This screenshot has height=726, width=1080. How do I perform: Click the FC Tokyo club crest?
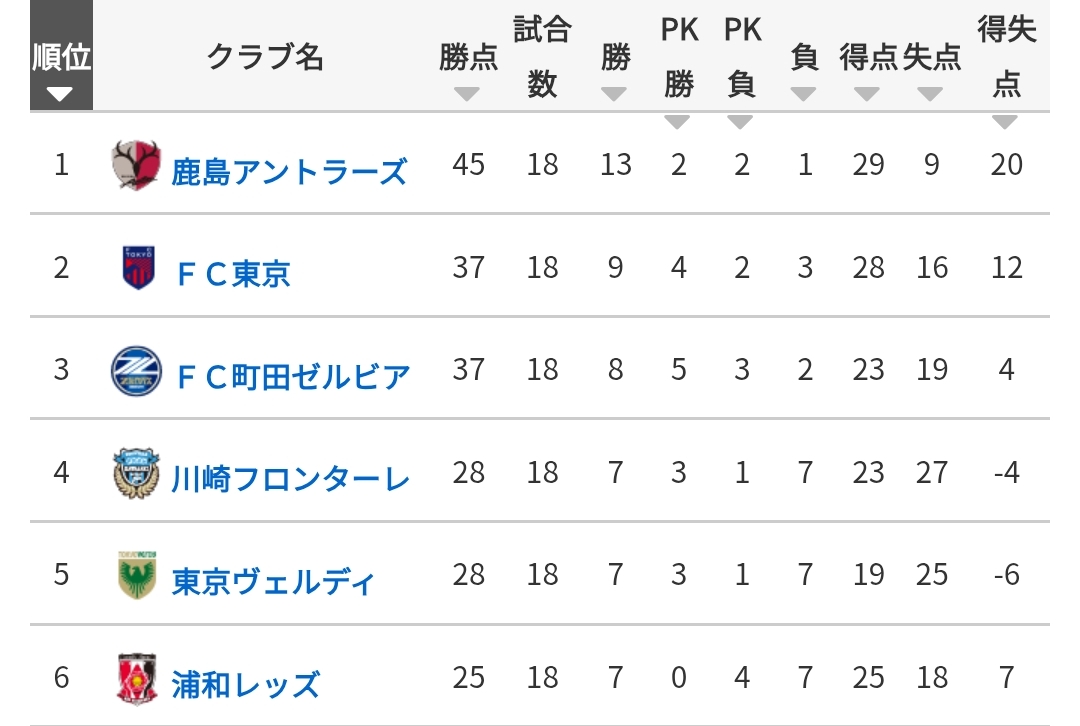(138, 267)
